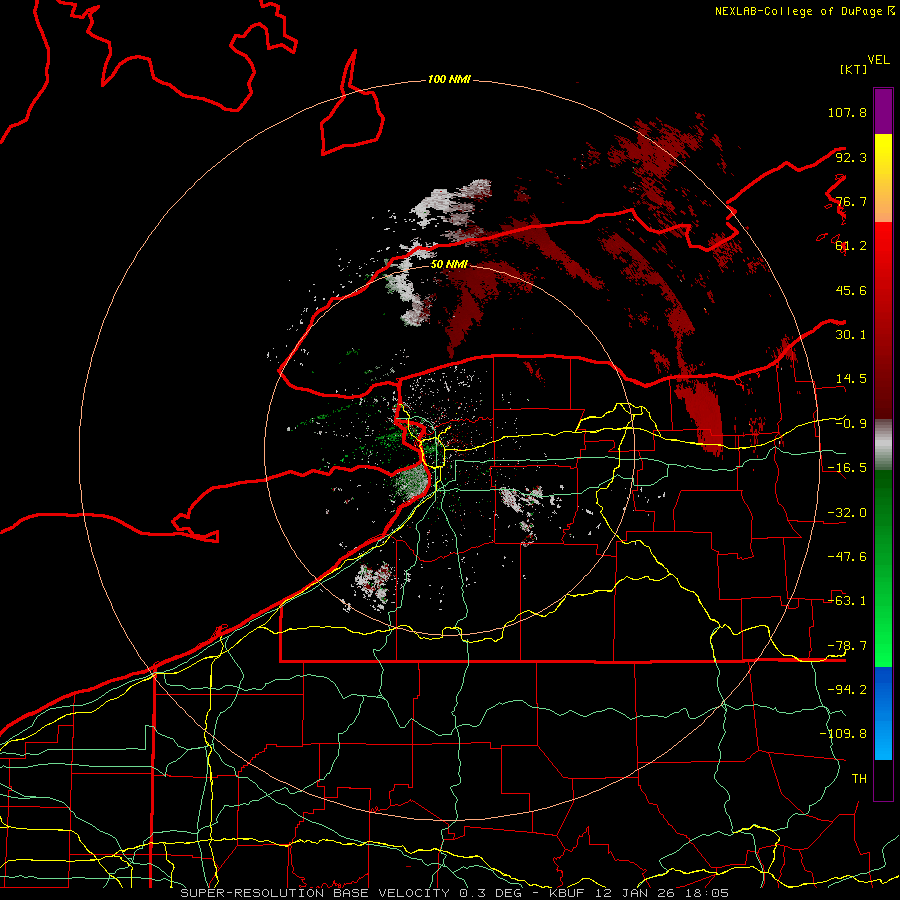This screenshot has width=900, height=900.
Task: Pick the gray near-zero color bar segment
Action: pos(883,445)
